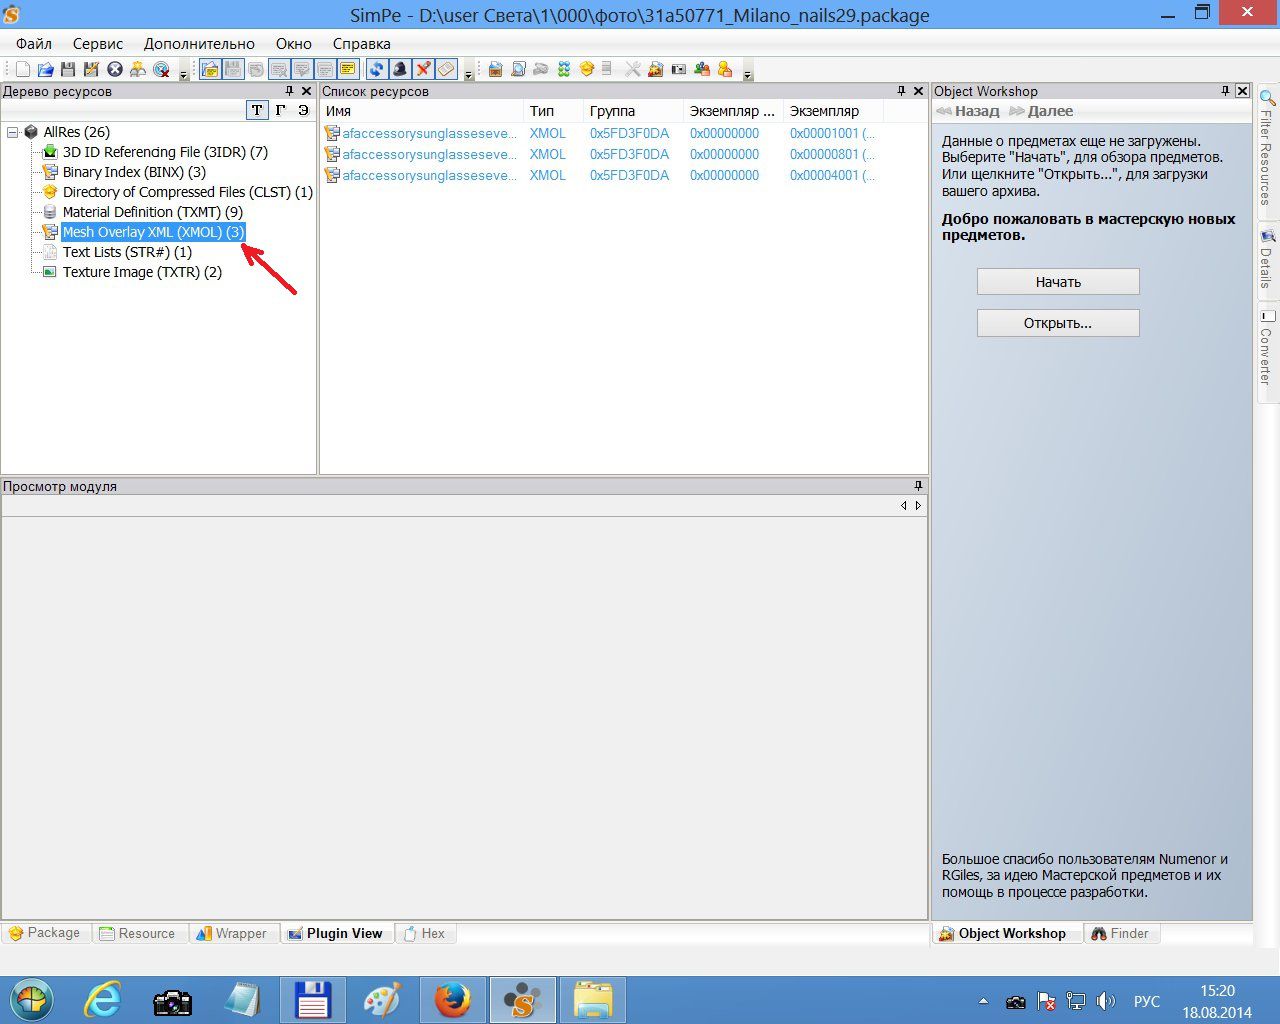Open the first toolbar overflow dropdown arrow
This screenshot has width=1280, height=1024.
tap(183, 74)
